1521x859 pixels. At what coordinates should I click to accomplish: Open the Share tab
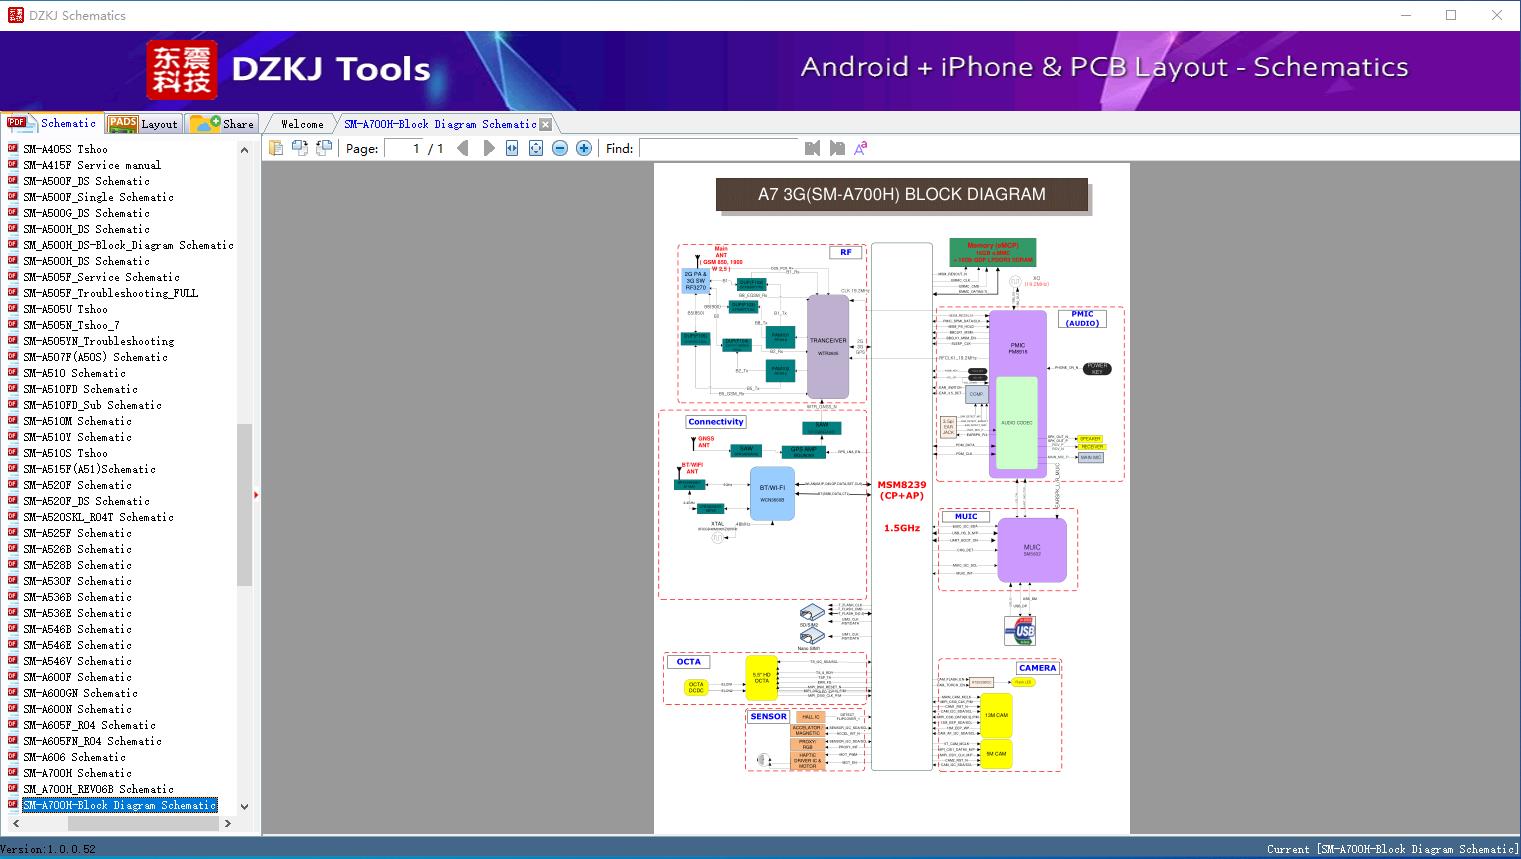click(x=222, y=123)
